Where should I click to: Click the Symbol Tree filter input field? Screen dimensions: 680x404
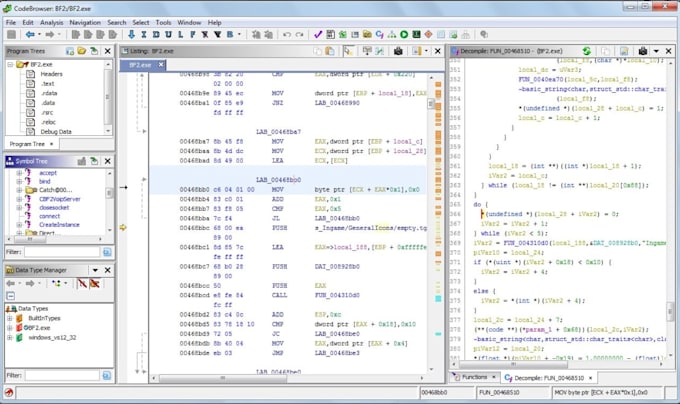tap(62, 252)
